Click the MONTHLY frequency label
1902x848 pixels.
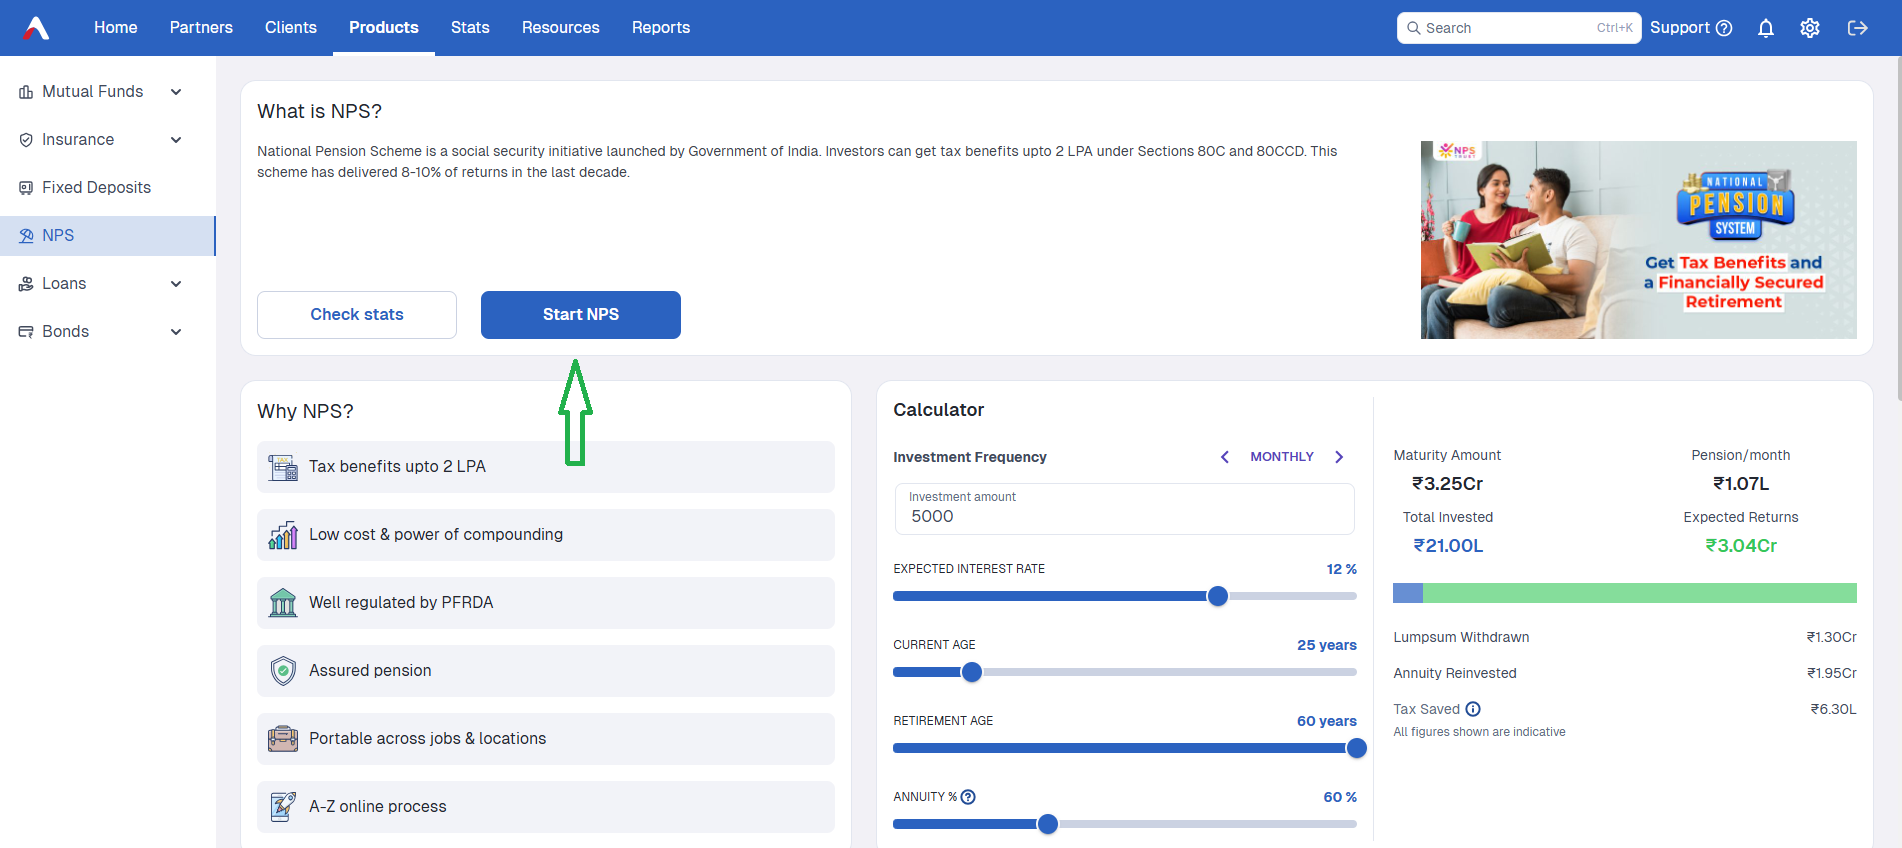tap(1282, 457)
